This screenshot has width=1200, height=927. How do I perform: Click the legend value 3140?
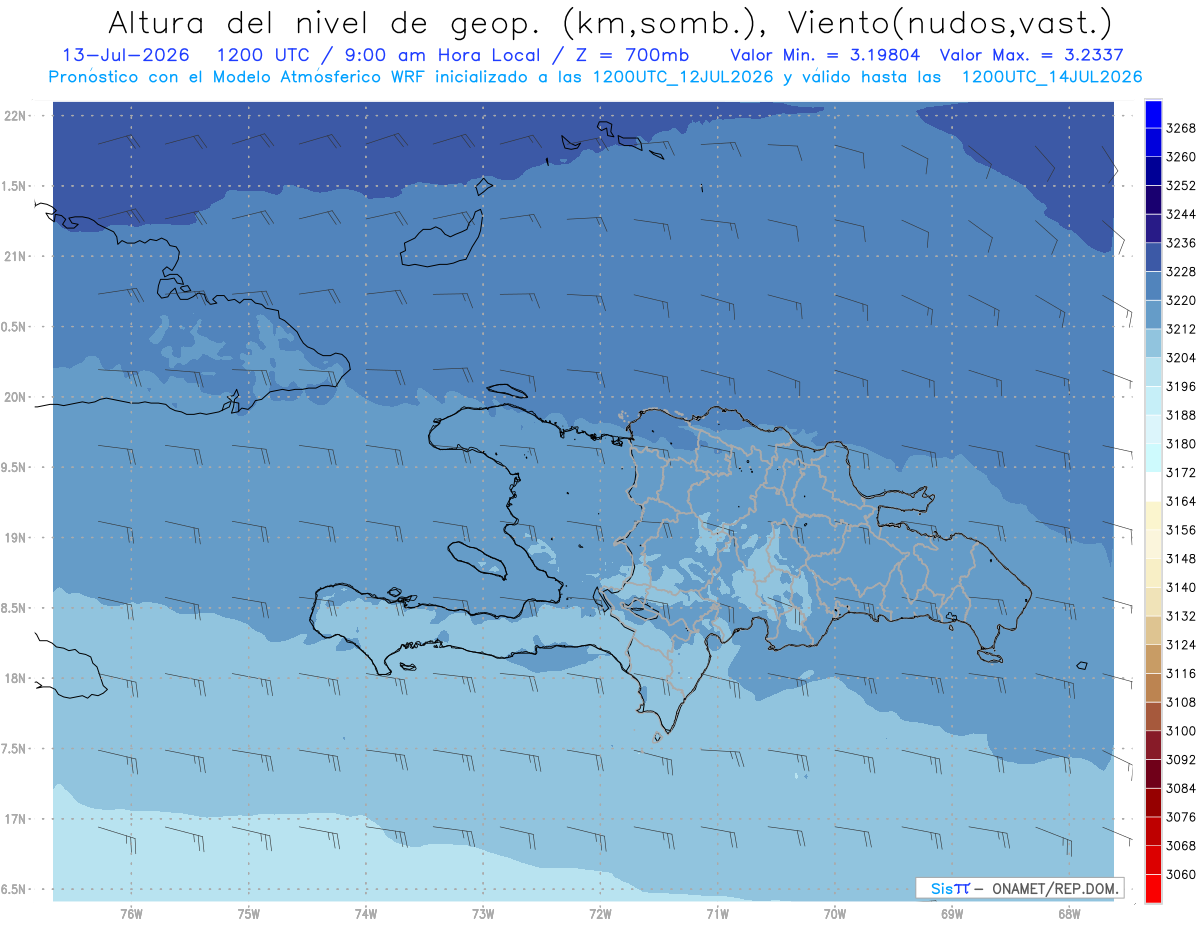(1180, 587)
